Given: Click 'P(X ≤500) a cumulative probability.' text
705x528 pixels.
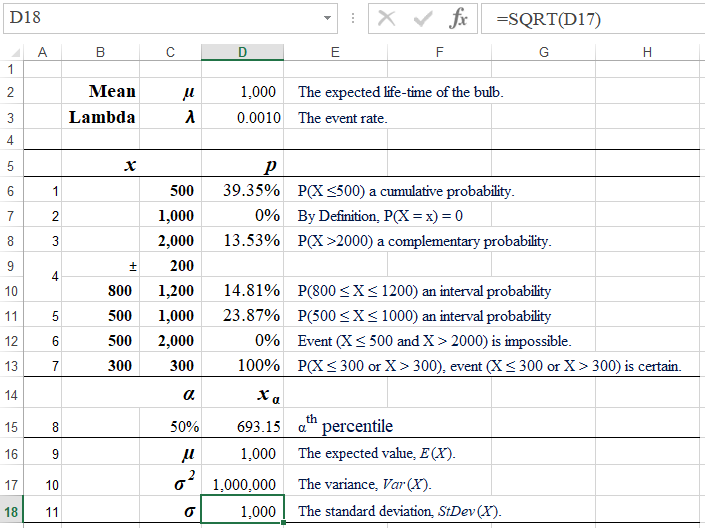Looking at the screenshot, I should click(x=406, y=192).
